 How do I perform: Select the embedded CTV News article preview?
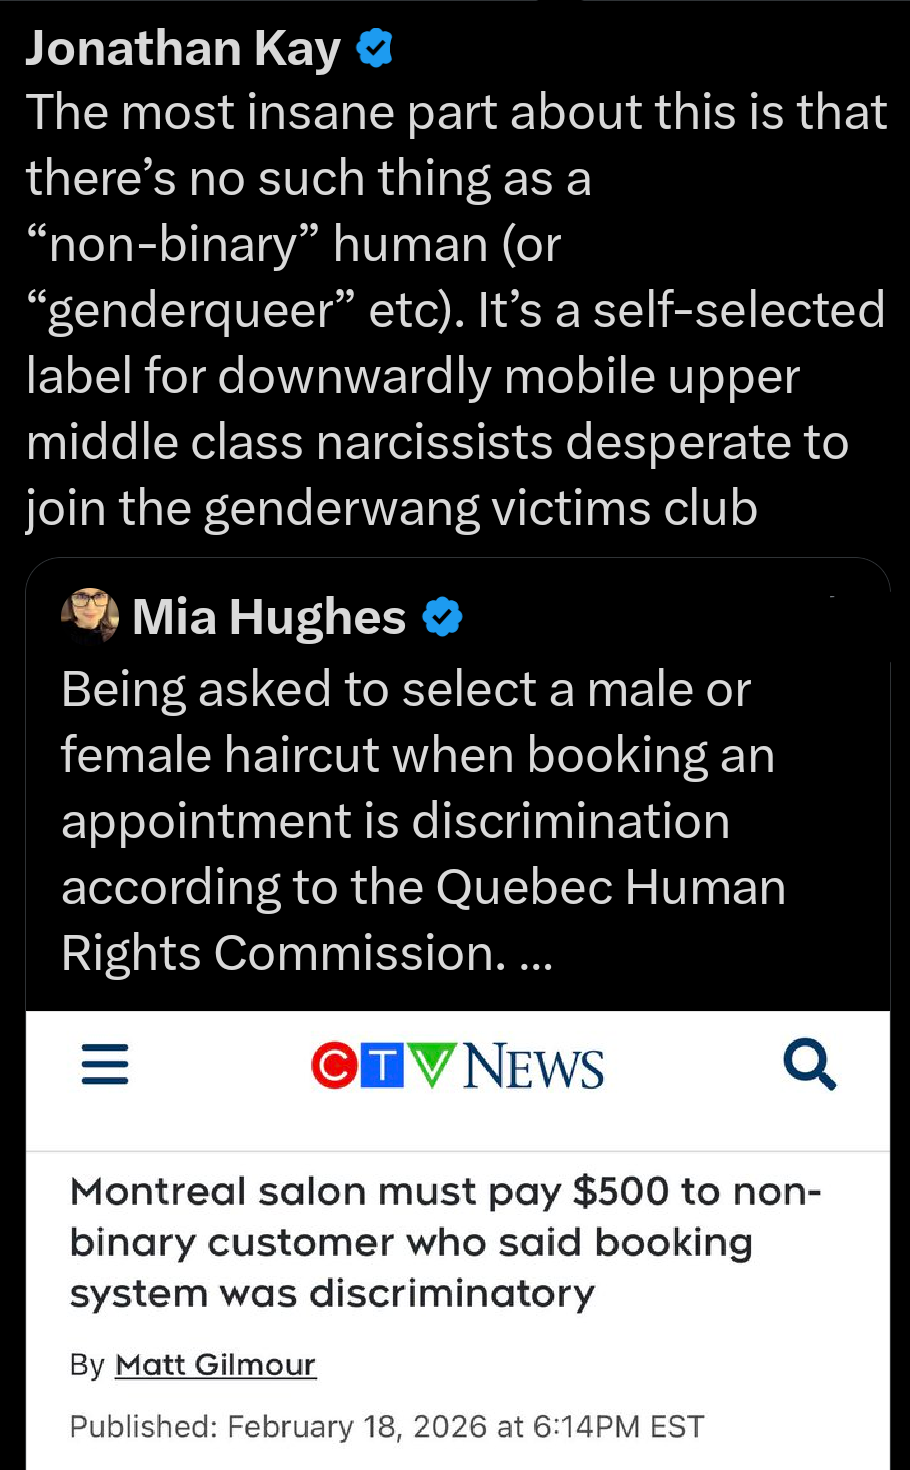[457, 1230]
